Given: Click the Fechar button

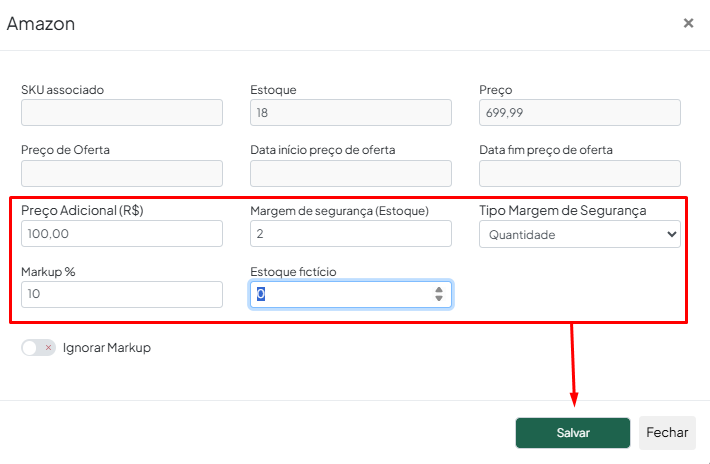Looking at the screenshot, I should point(667,433).
